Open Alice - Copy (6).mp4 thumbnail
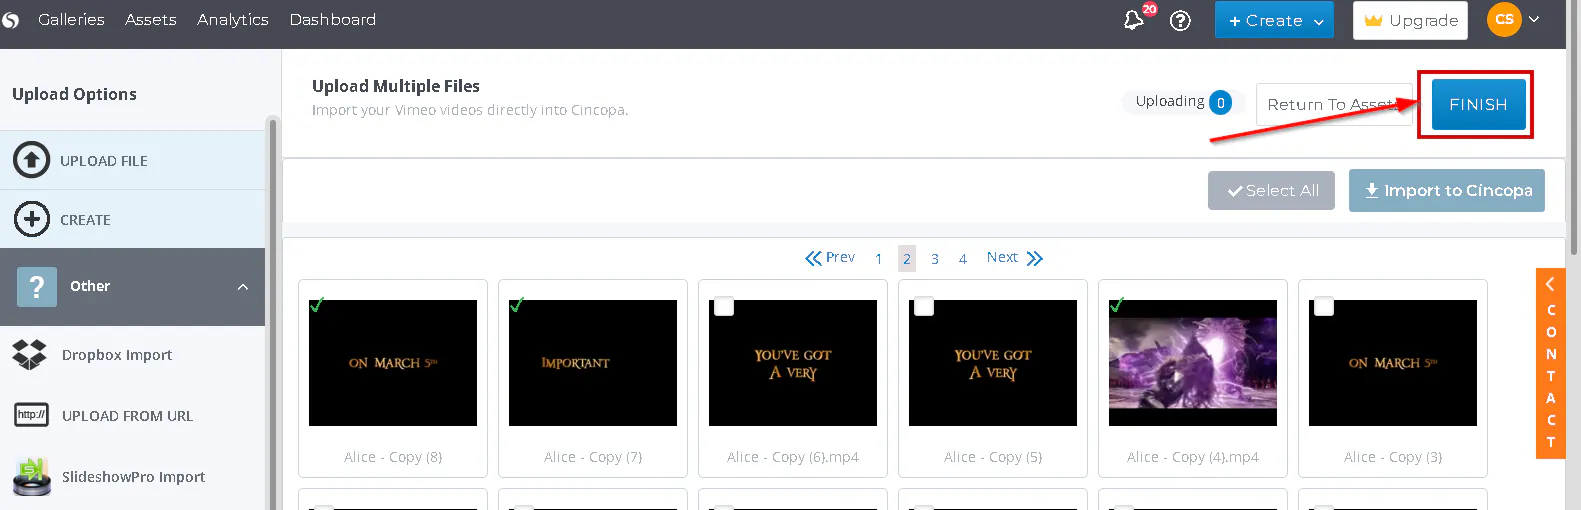The height and width of the screenshot is (510, 1581). tap(793, 363)
